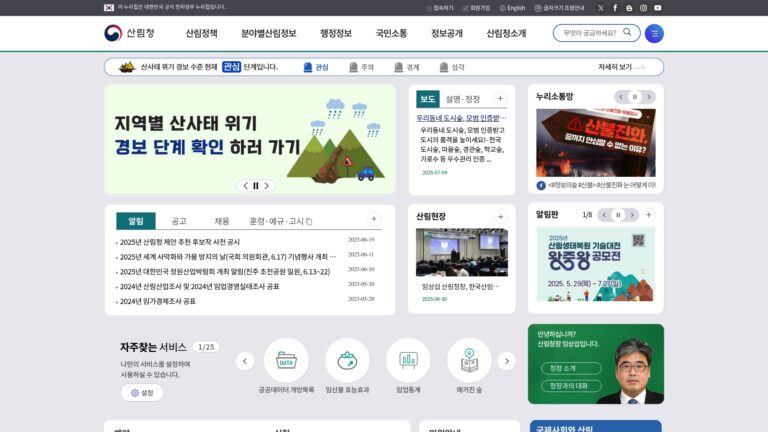Expand 산림현장 section with plus button
Screen dimensions: 768x432
(x=500, y=216)
